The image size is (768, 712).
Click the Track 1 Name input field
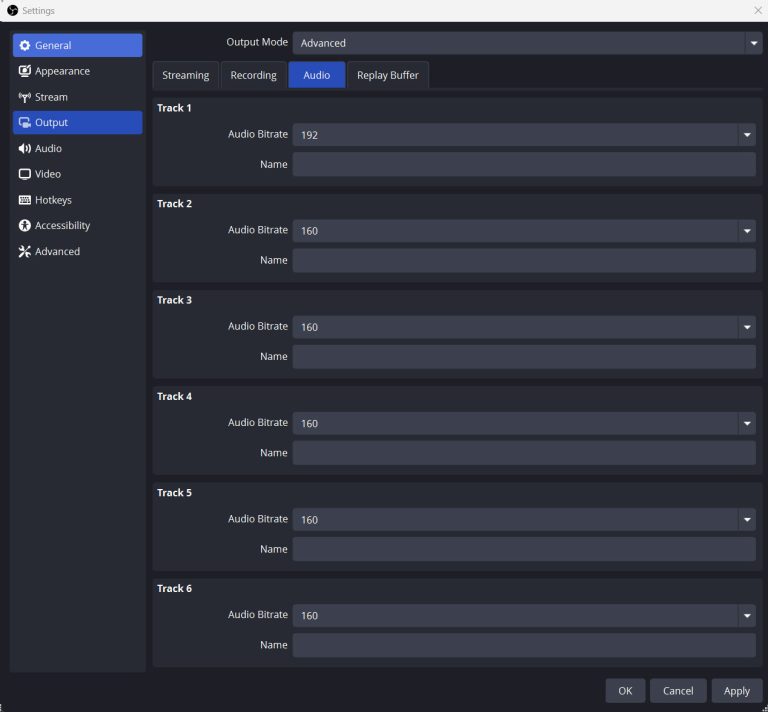click(523, 165)
